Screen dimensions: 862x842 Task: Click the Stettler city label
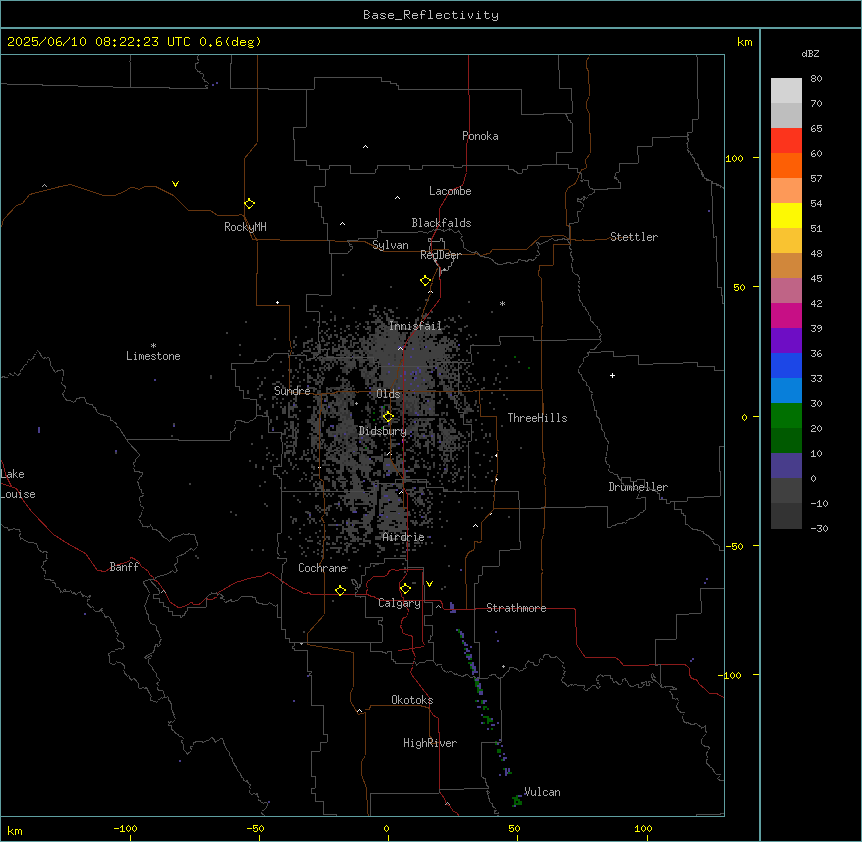click(x=634, y=237)
